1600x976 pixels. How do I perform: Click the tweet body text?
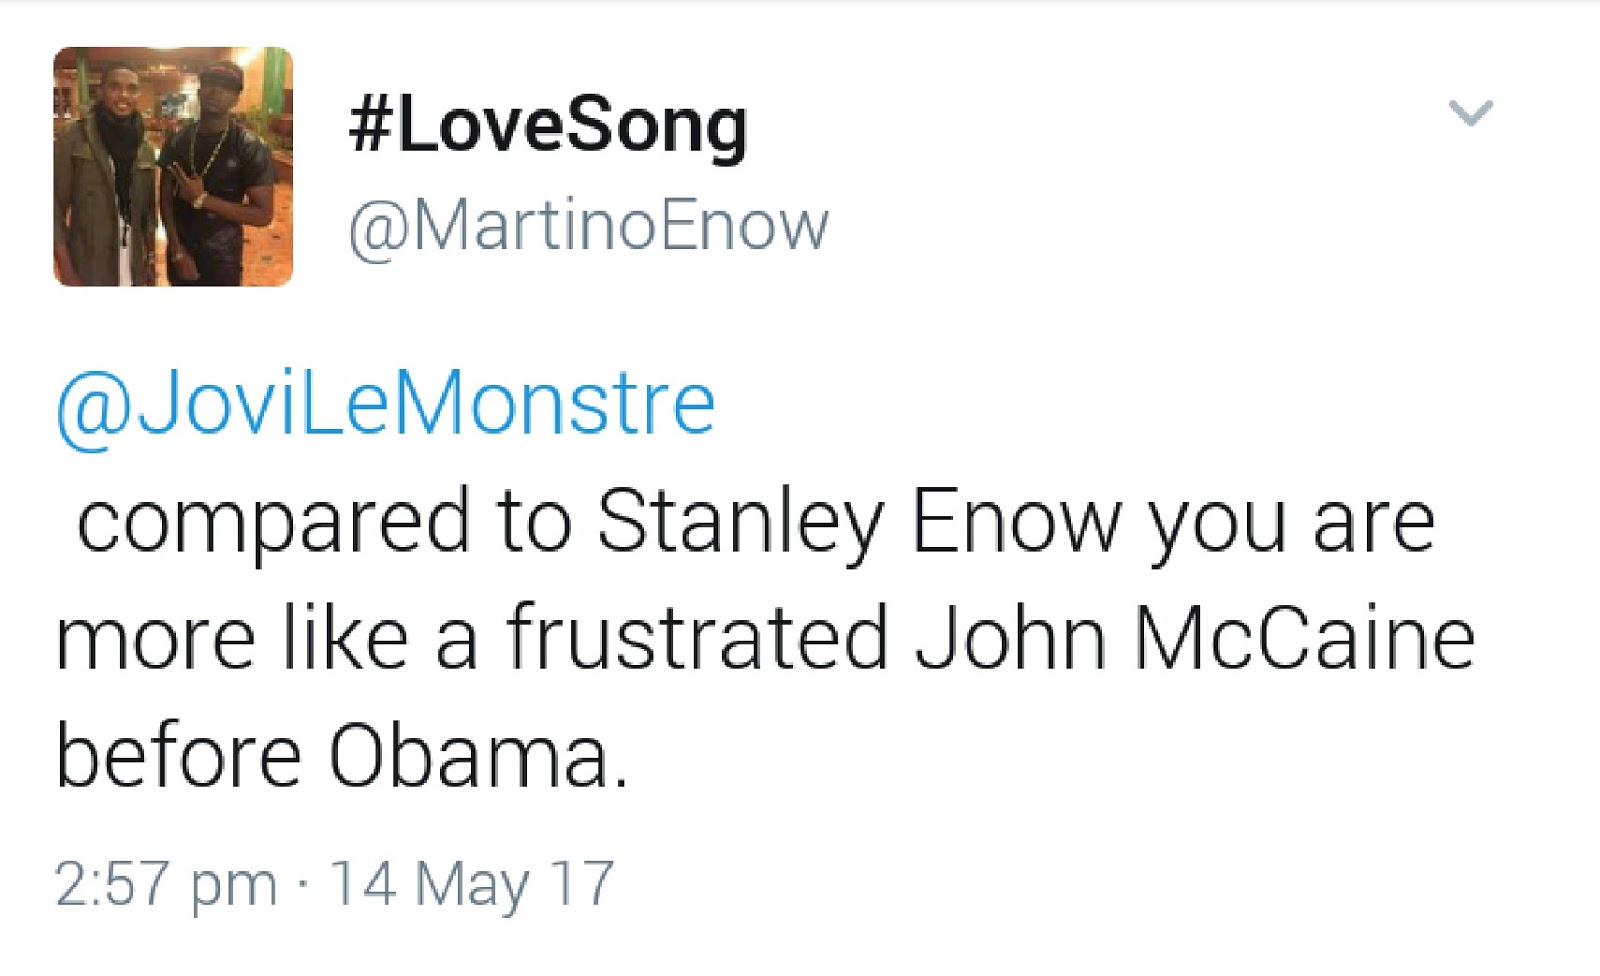click(x=740, y=630)
